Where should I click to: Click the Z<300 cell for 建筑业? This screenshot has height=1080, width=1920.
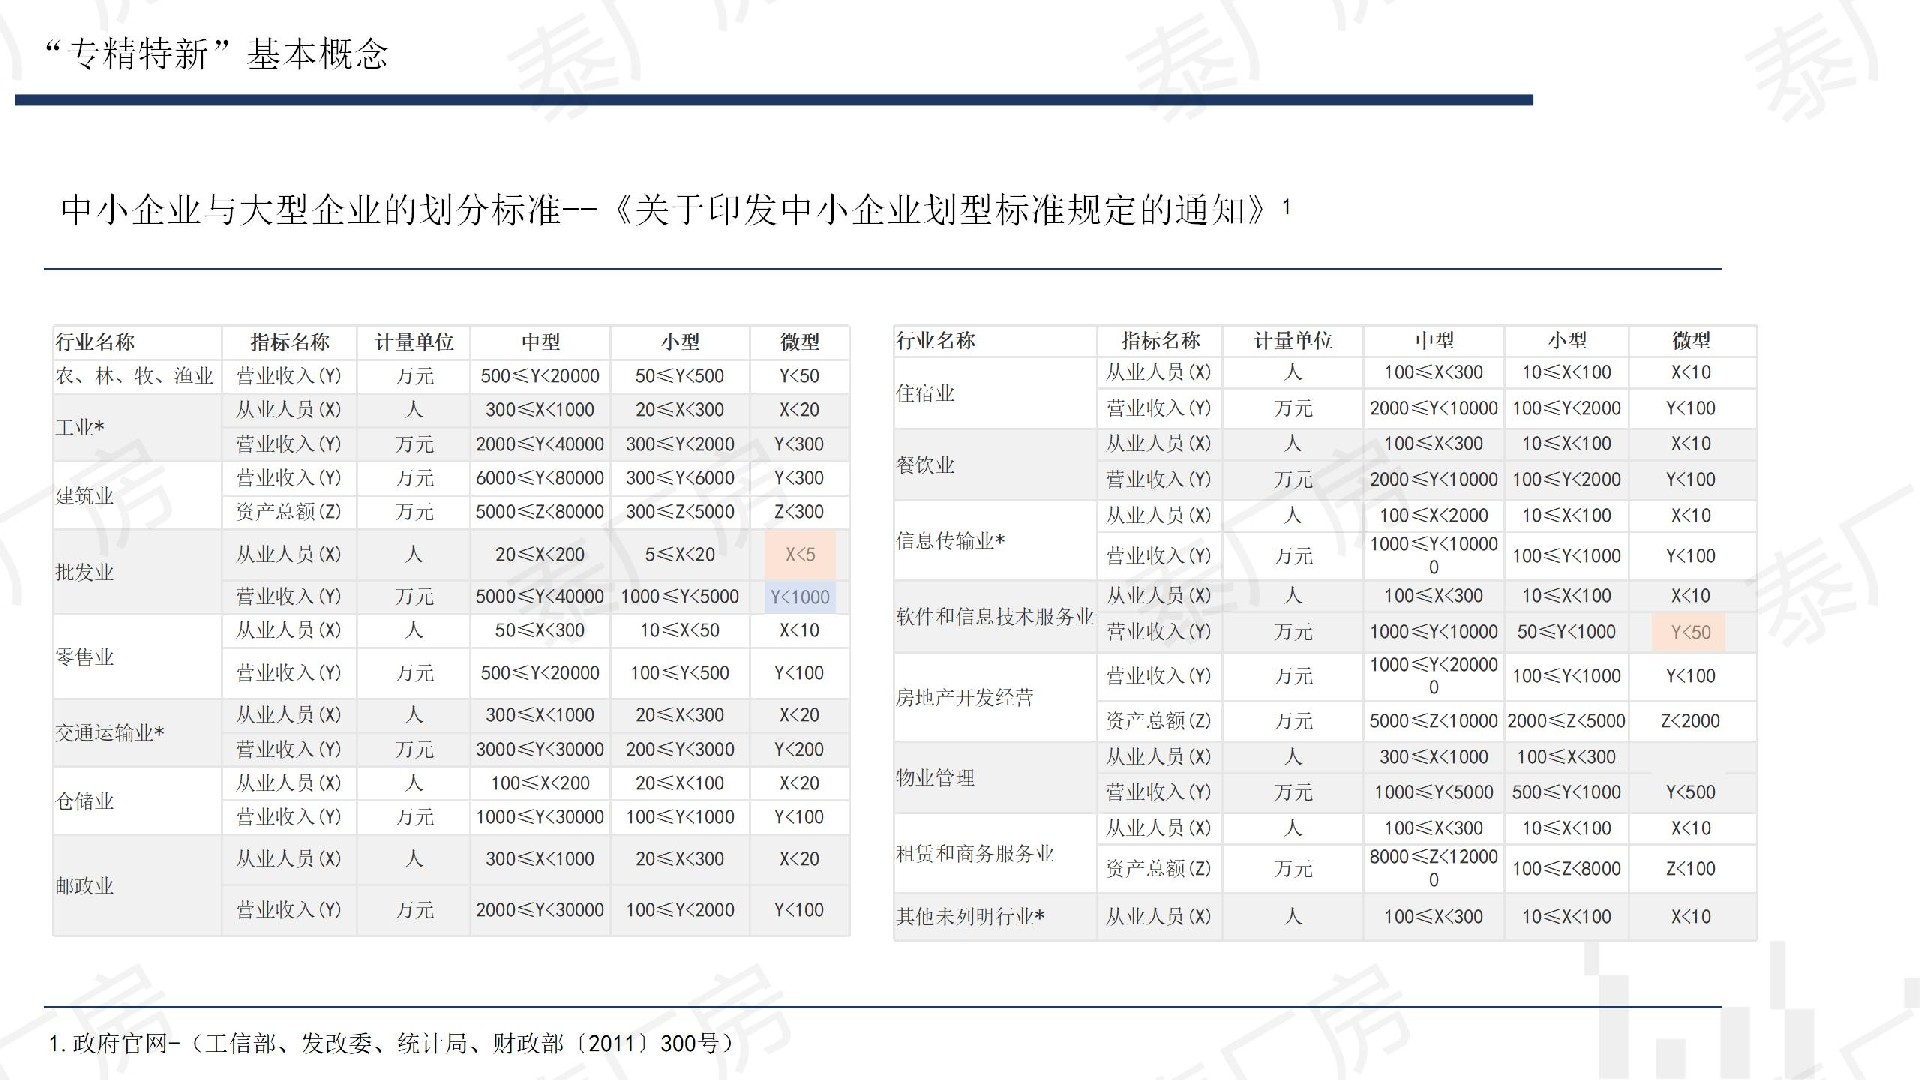pos(799,512)
